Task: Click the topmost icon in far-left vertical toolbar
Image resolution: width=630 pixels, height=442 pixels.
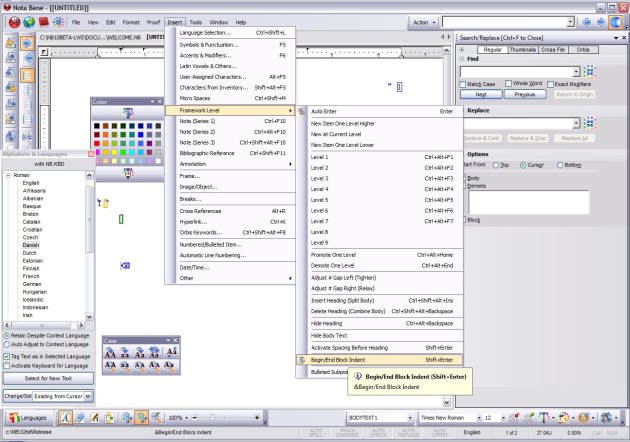Action: click(10, 43)
